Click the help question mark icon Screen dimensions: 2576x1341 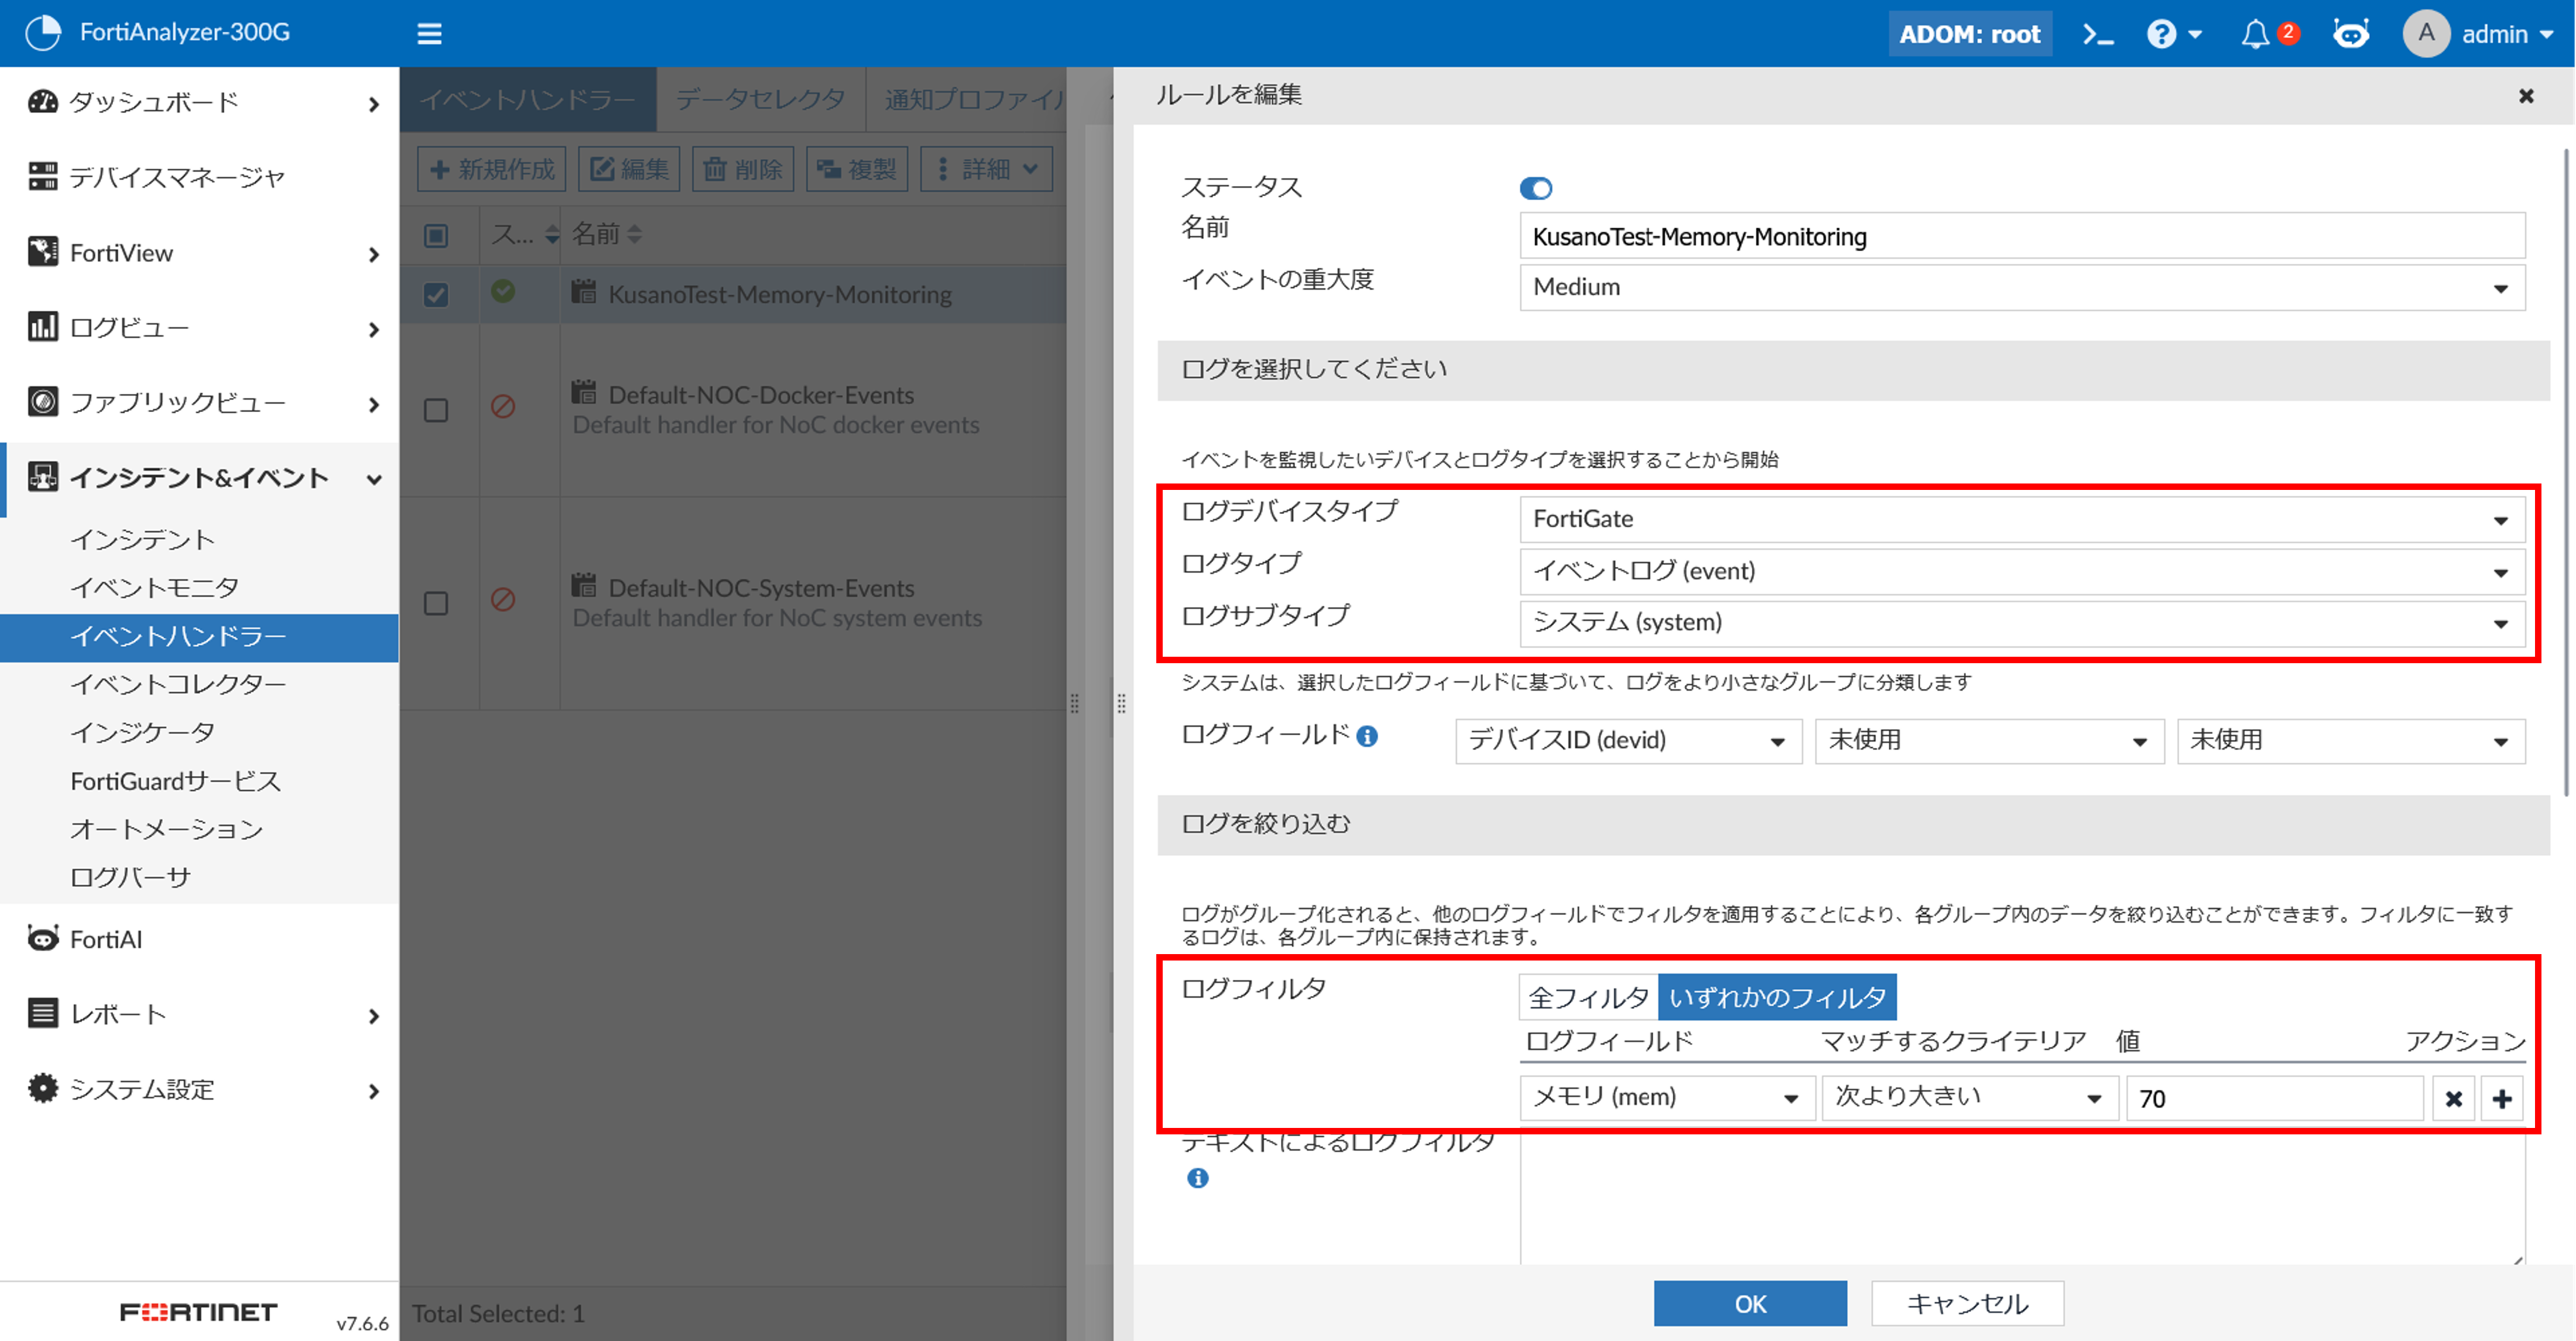click(x=2161, y=34)
